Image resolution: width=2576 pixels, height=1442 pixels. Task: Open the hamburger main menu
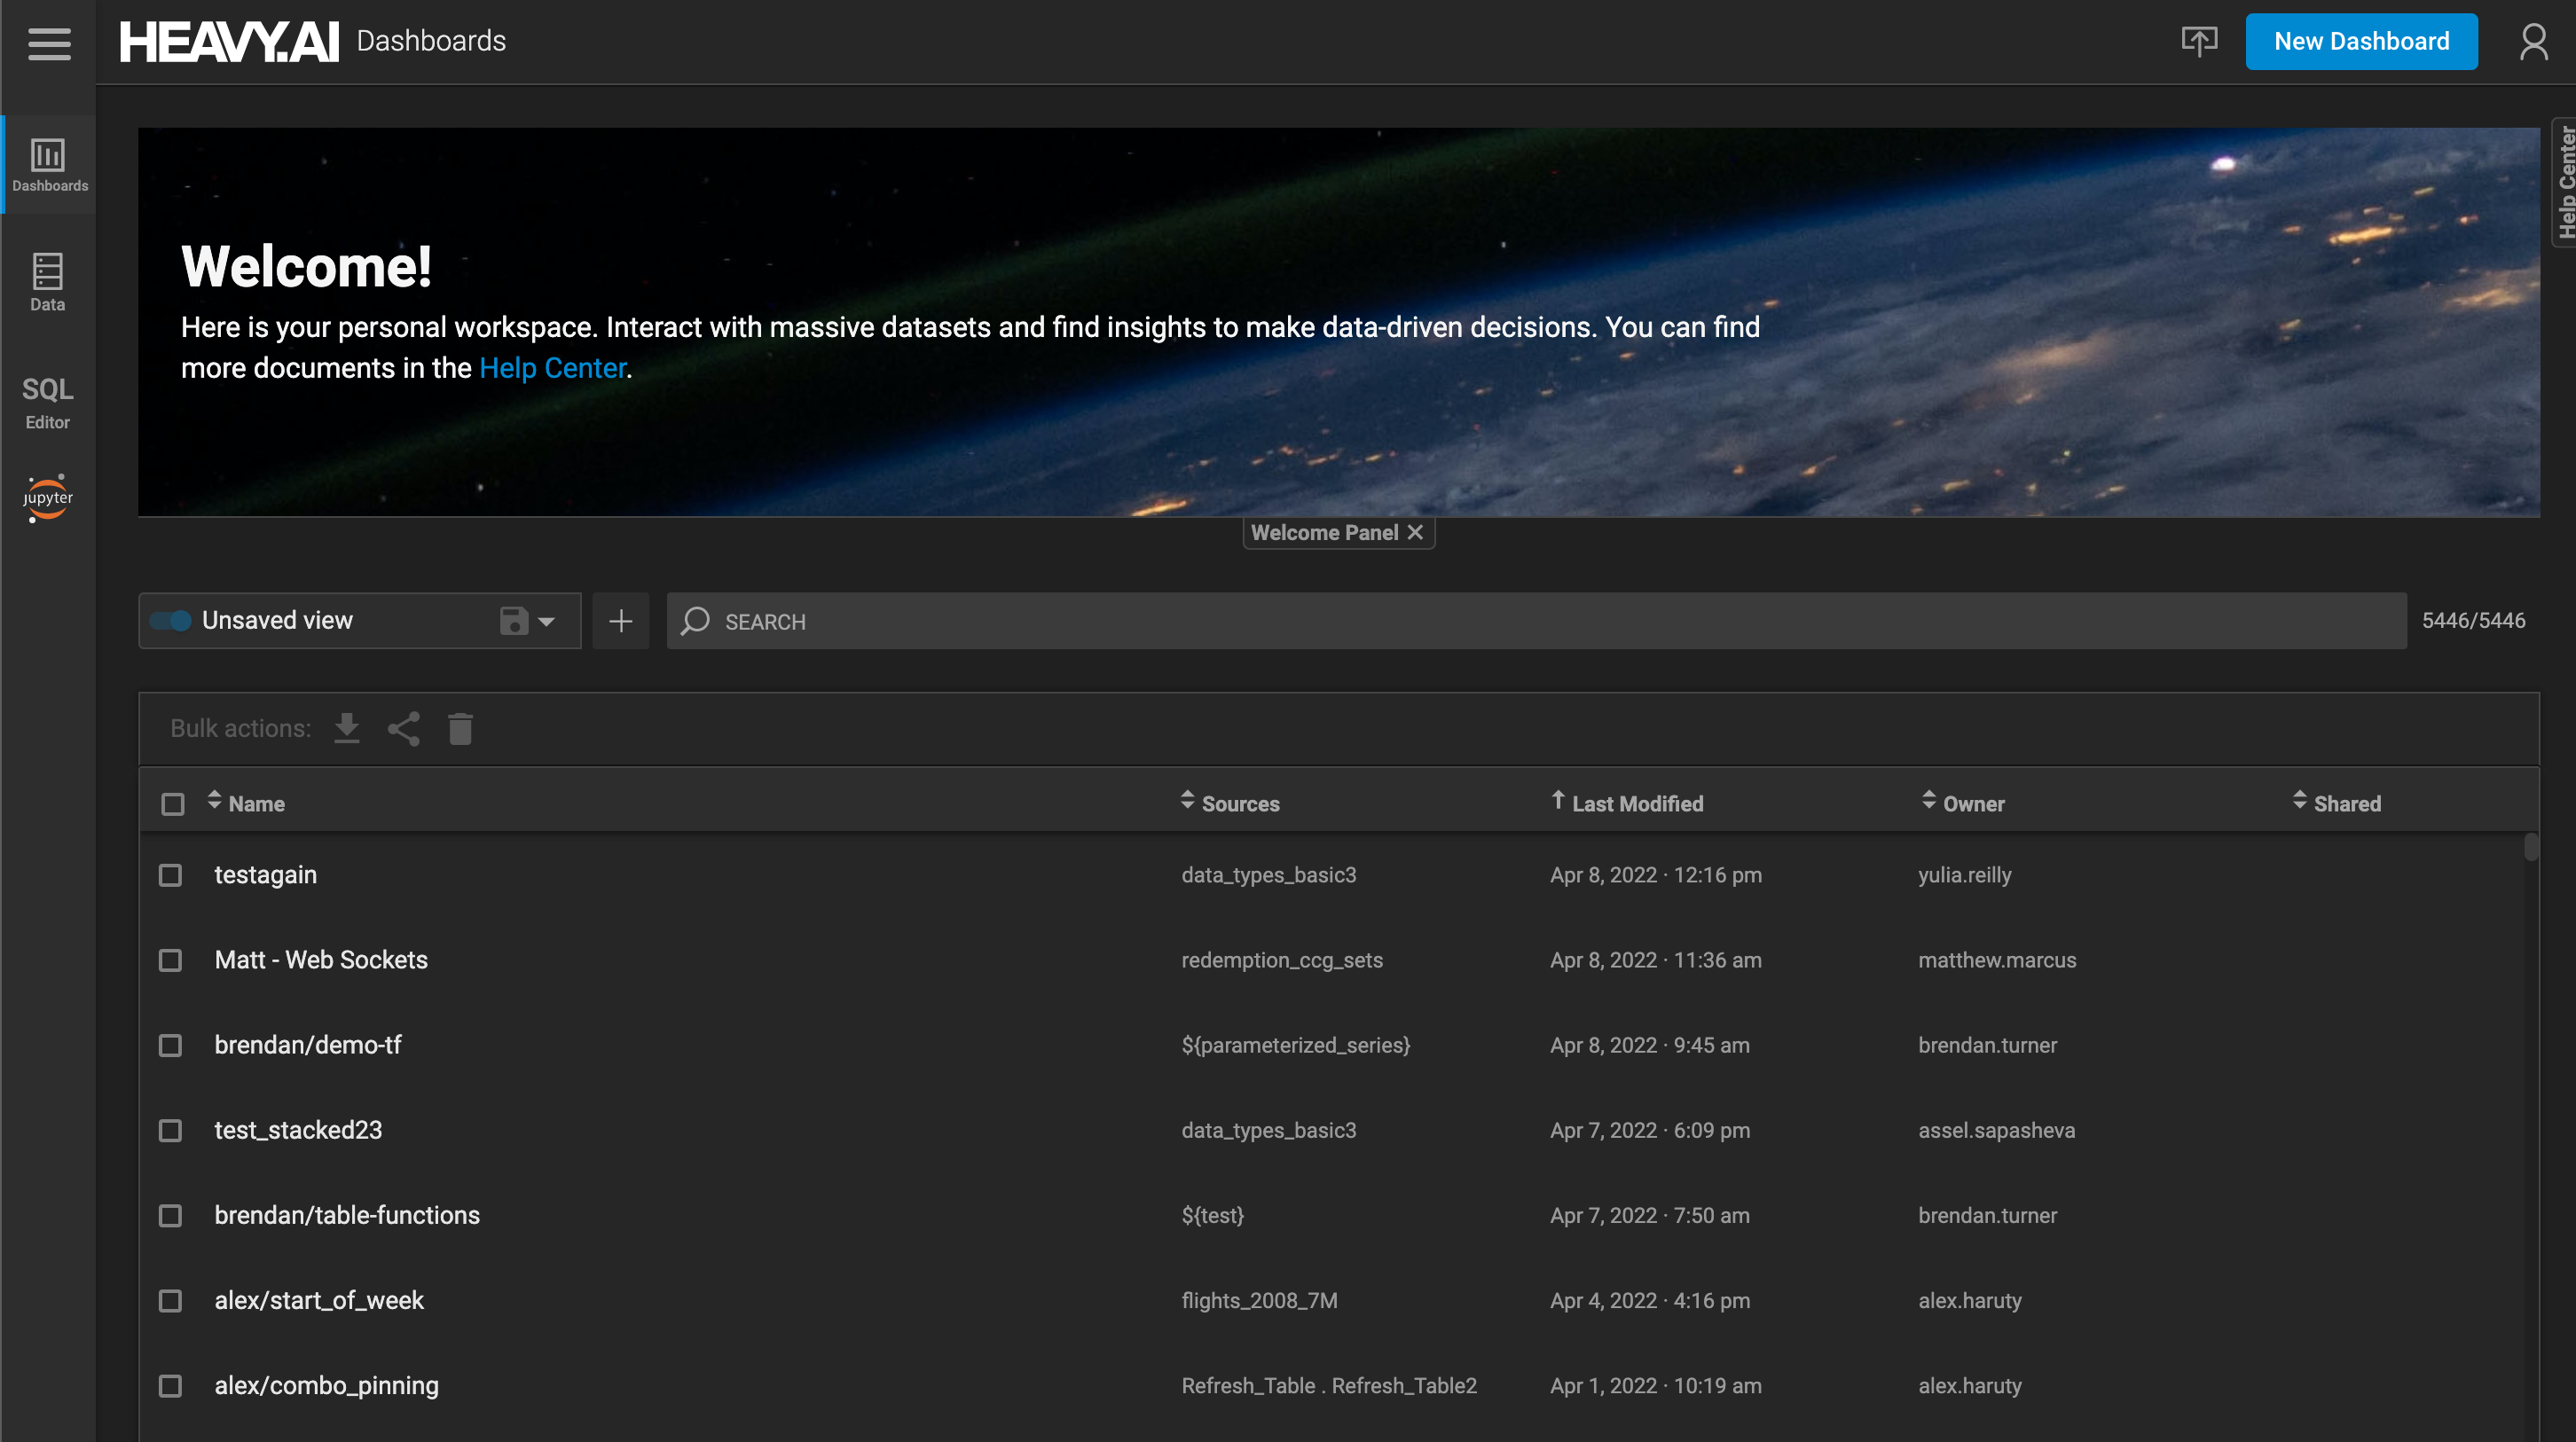pyautogui.click(x=49, y=43)
